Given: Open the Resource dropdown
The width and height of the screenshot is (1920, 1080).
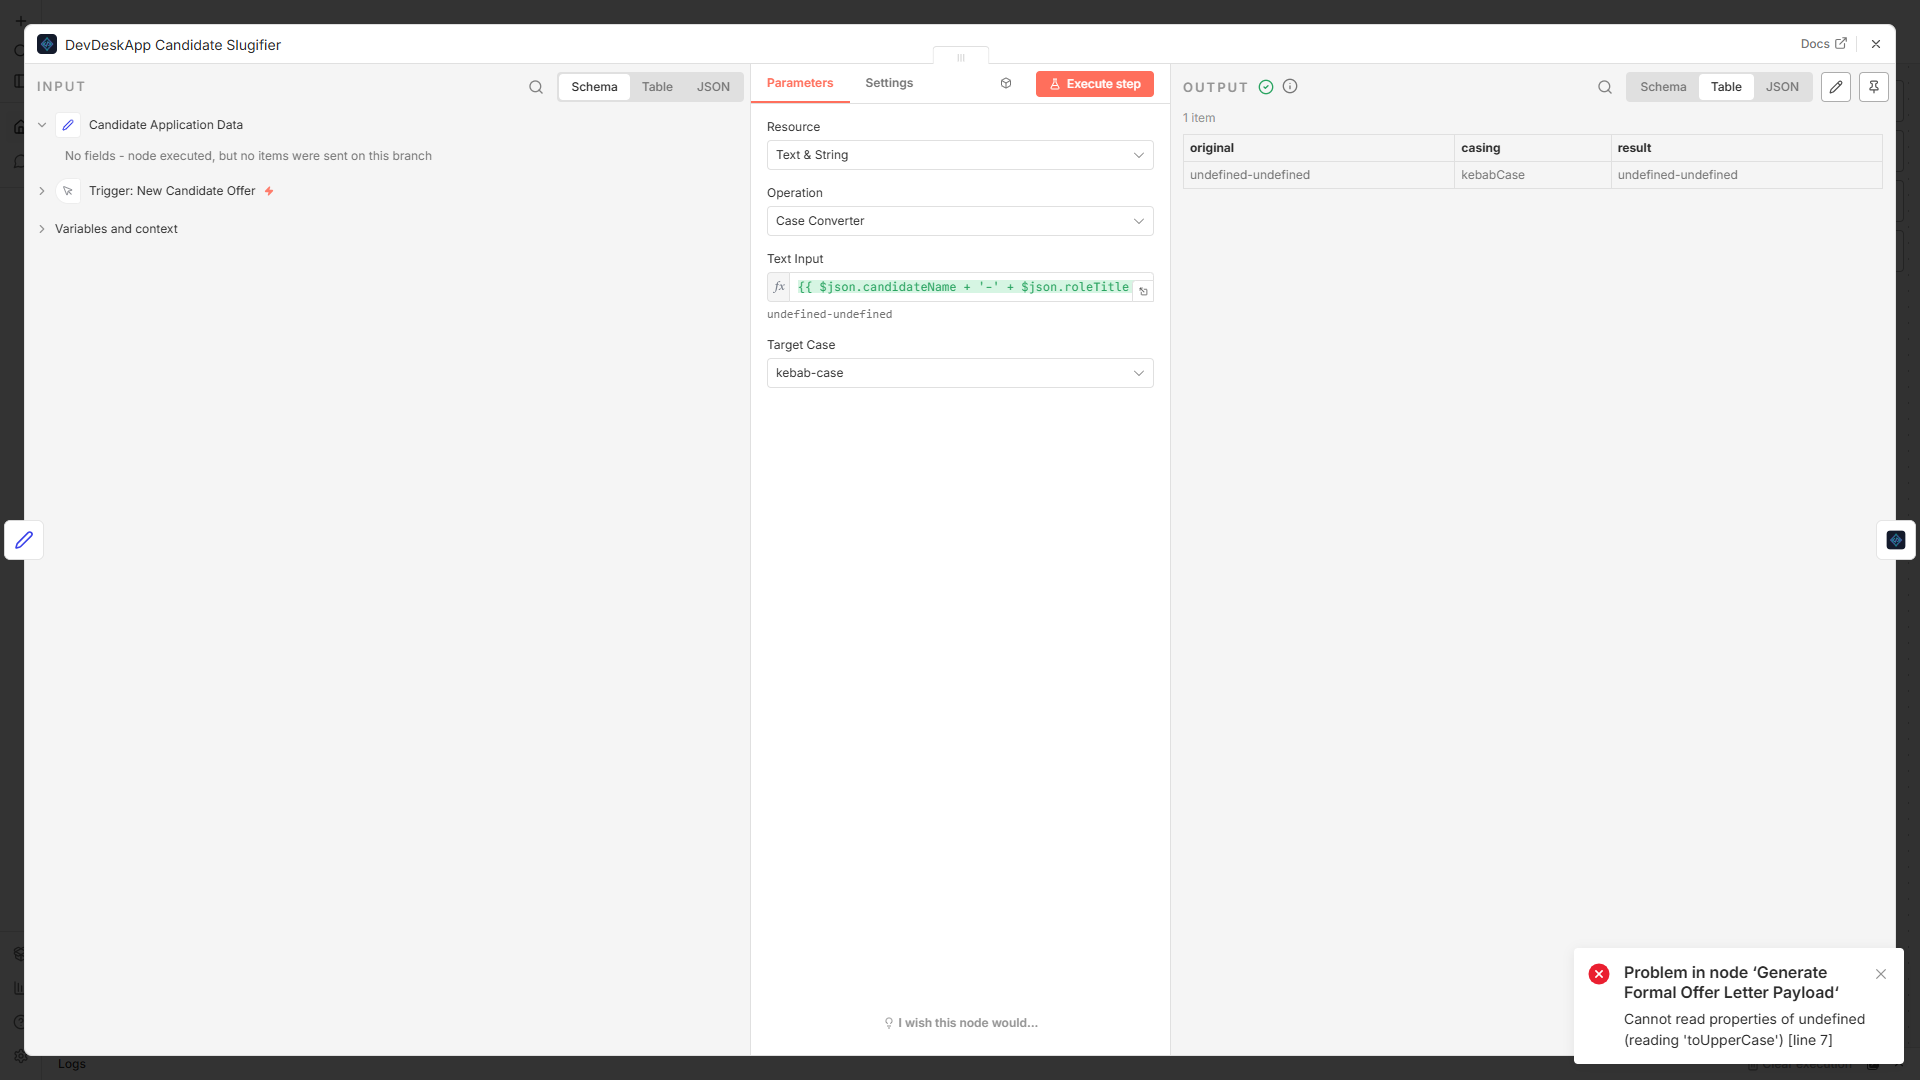Looking at the screenshot, I should coord(960,155).
